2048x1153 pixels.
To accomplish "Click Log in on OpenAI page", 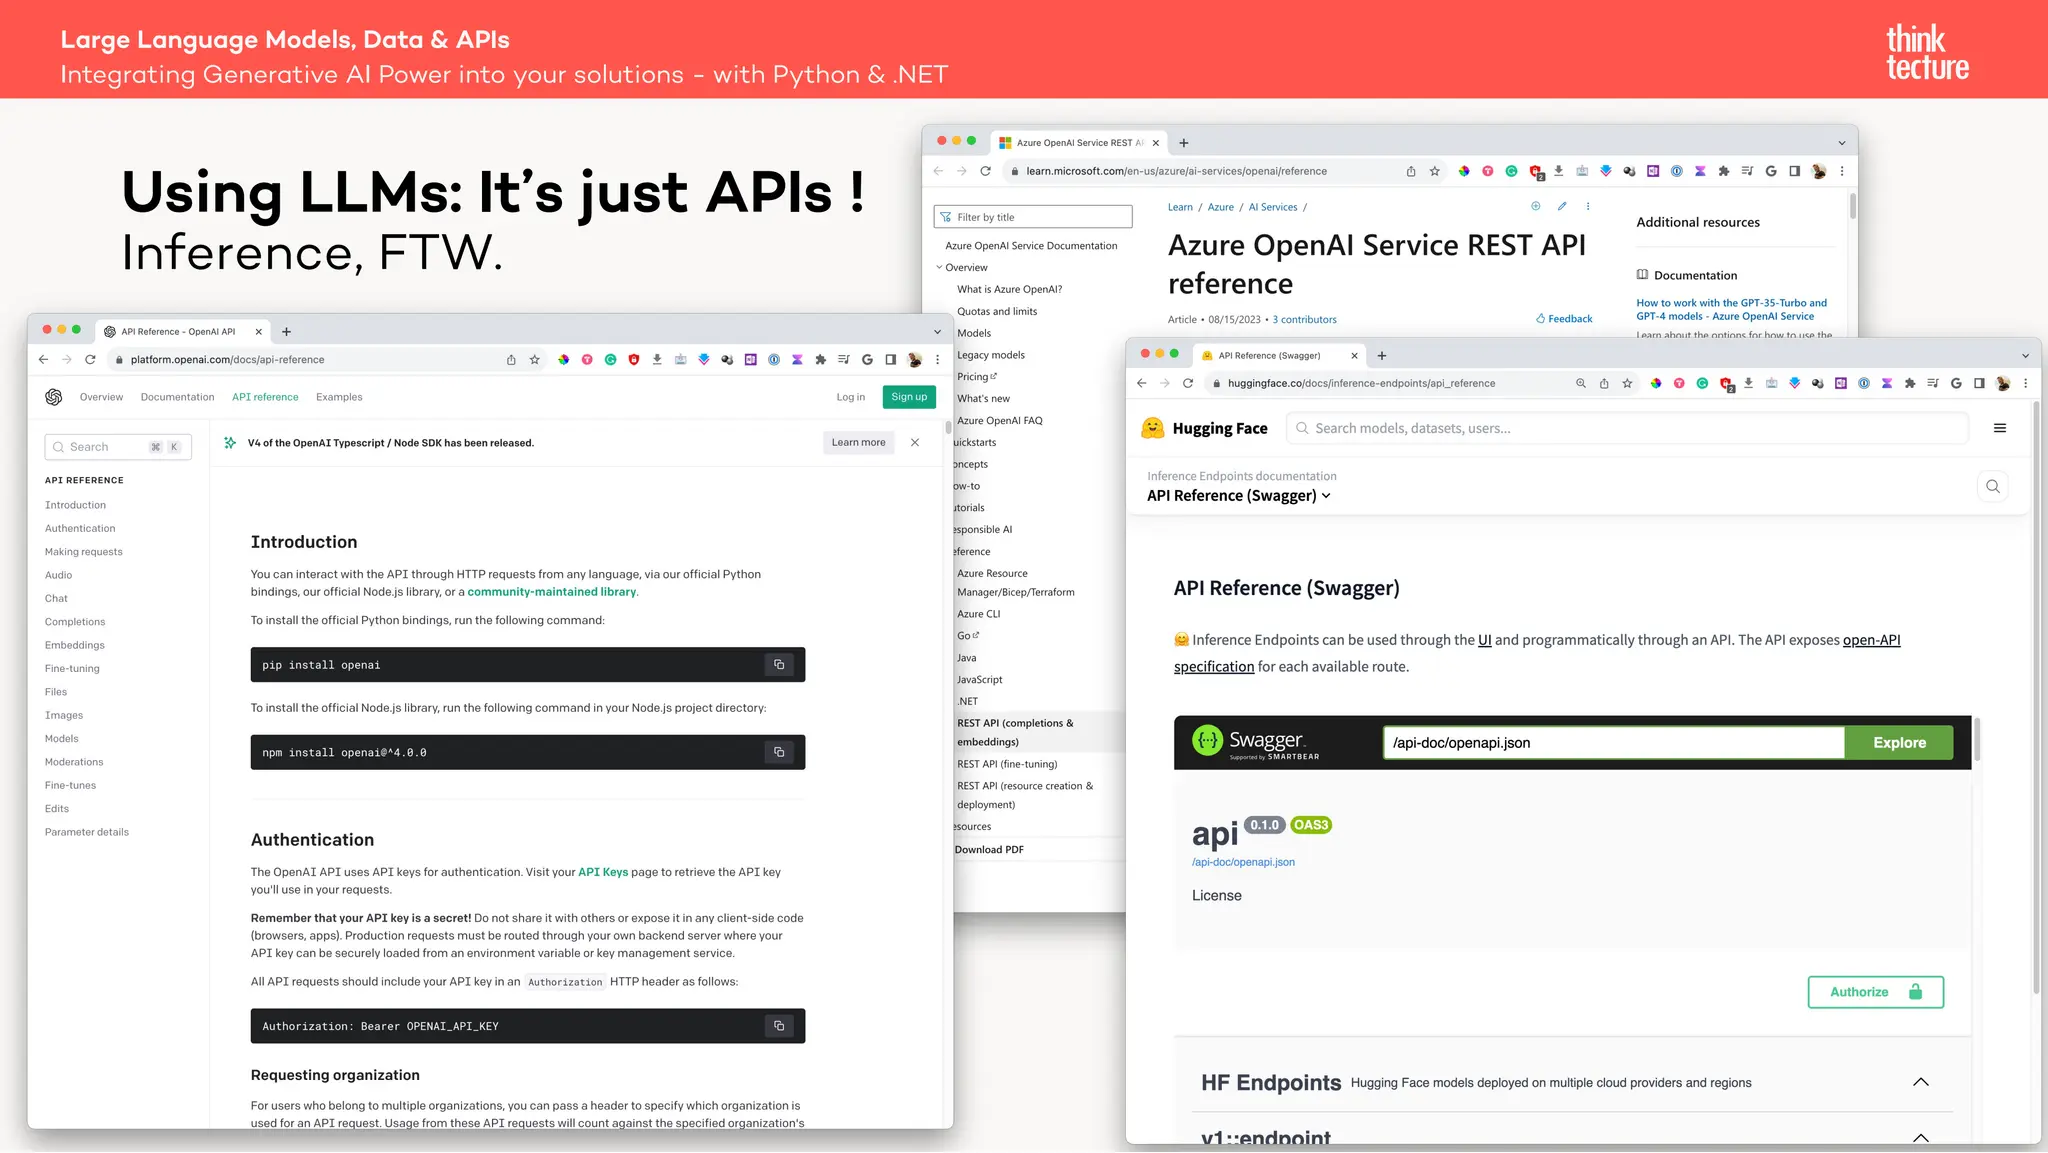I will (851, 397).
